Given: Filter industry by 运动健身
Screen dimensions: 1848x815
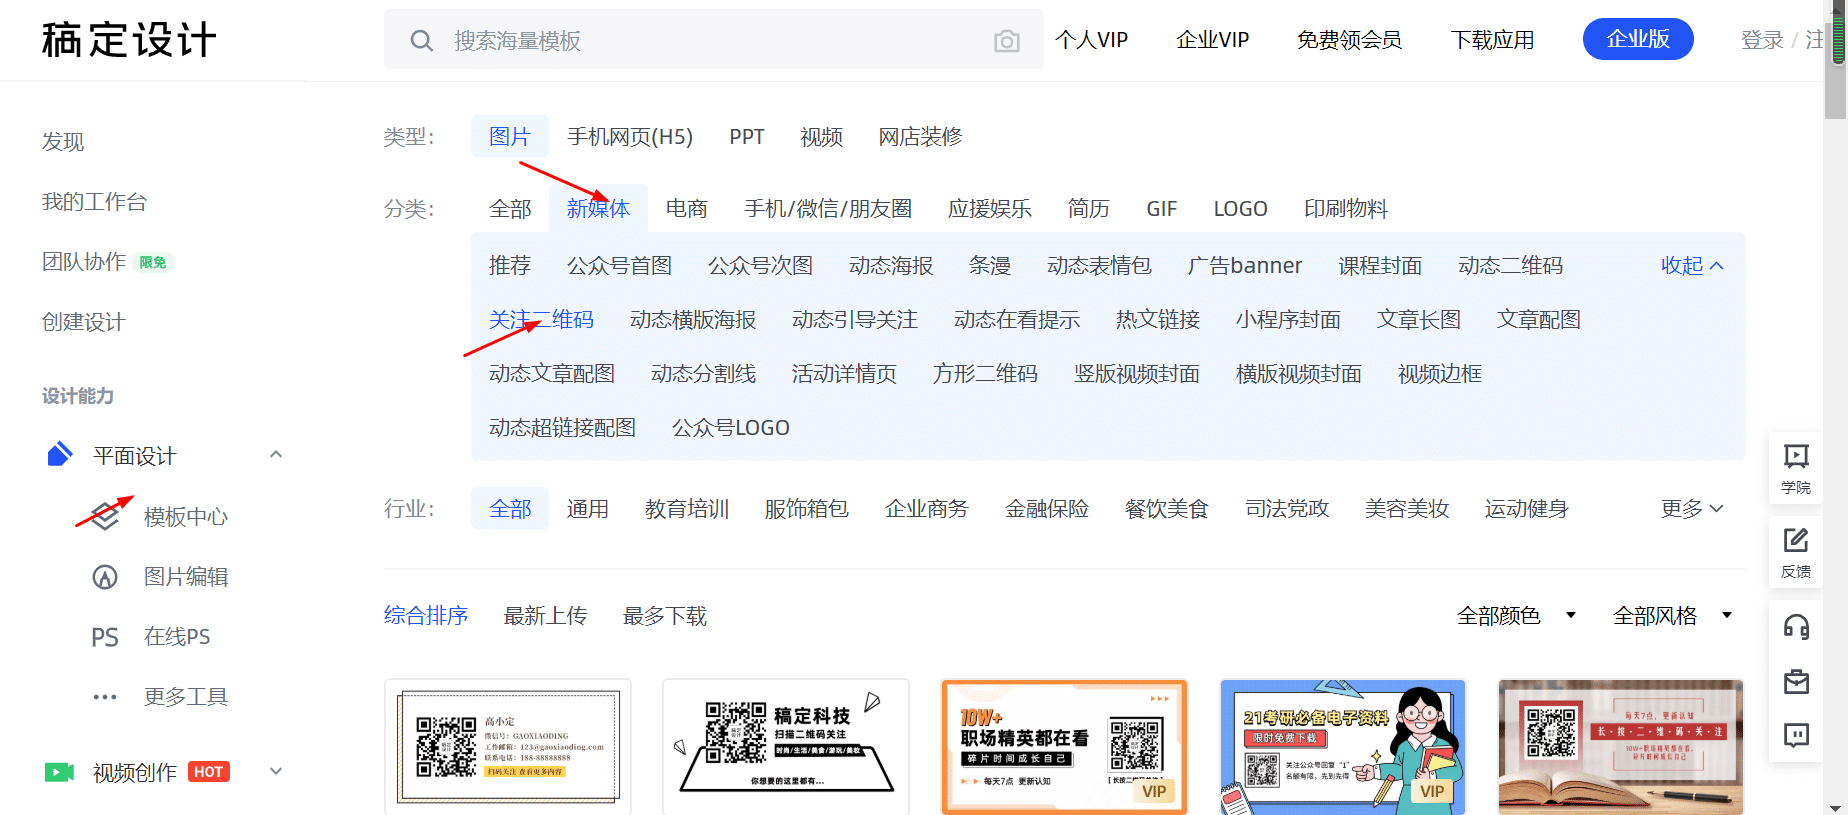Looking at the screenshot, I should click(x=1527, y=509).
